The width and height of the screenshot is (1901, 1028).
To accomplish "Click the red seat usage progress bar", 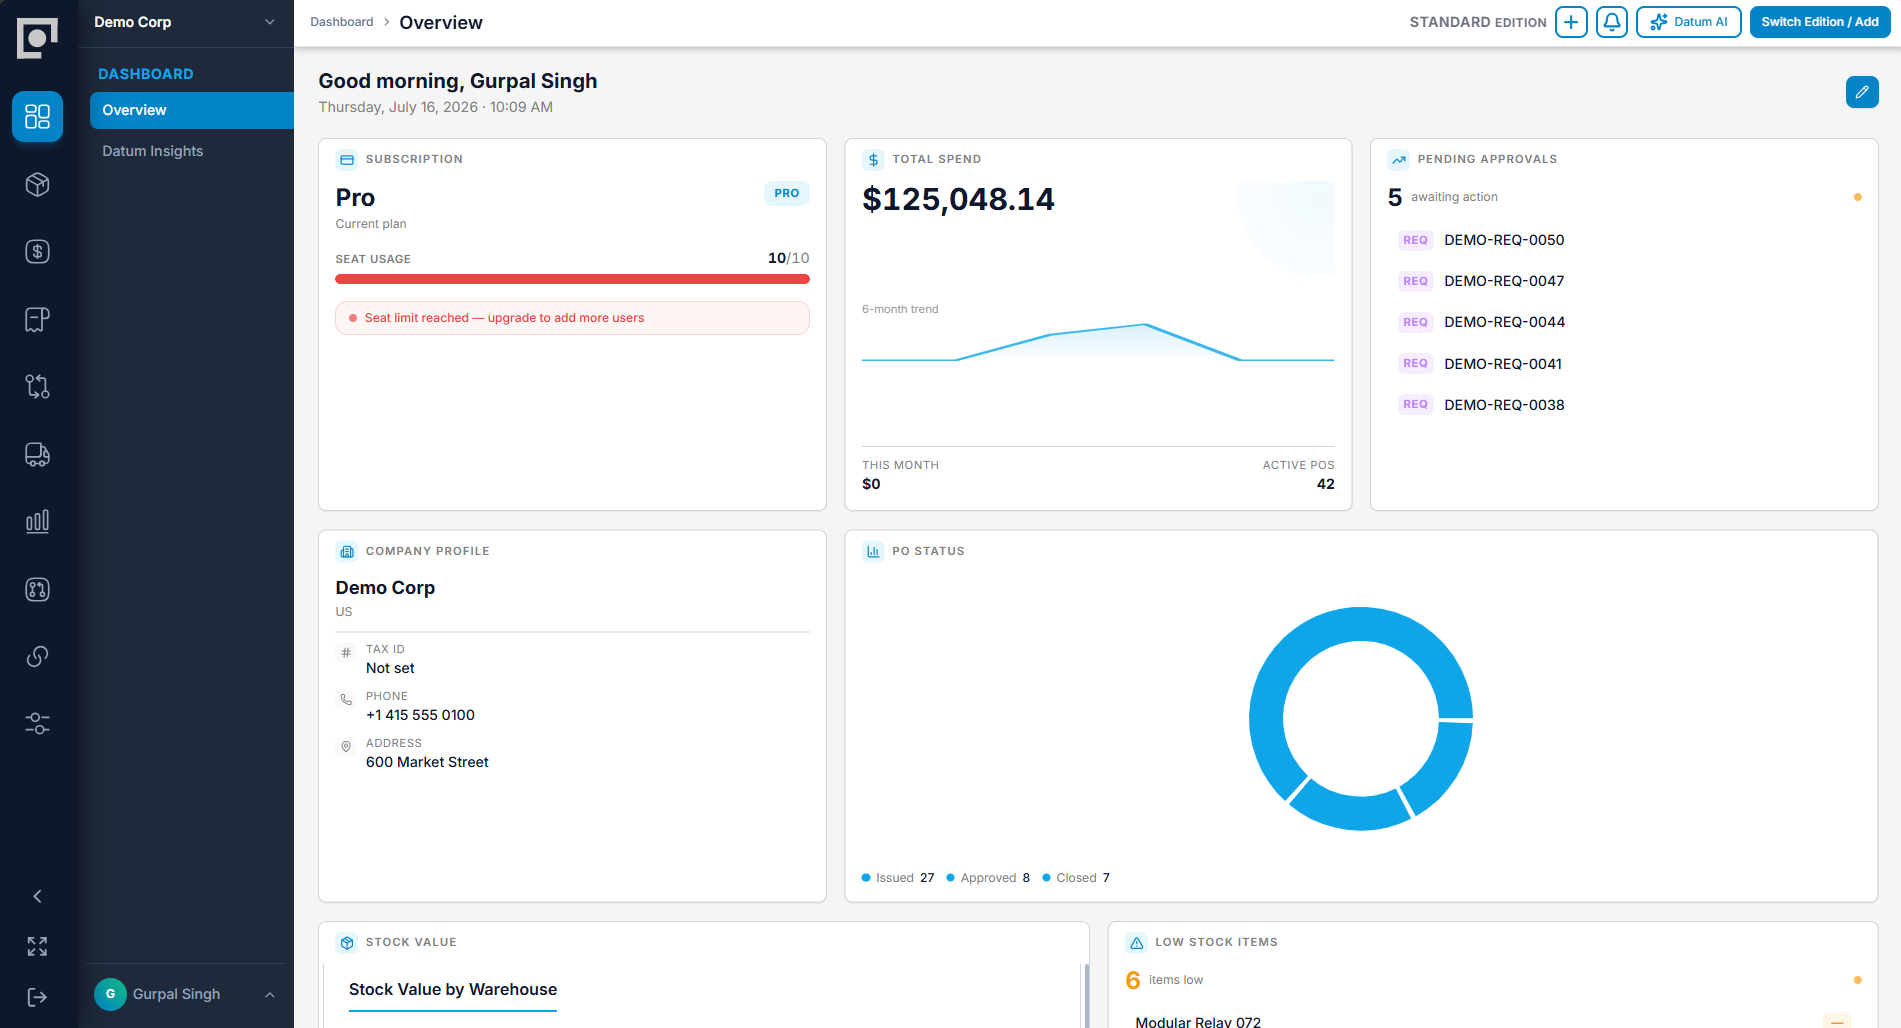I will 572,279.
